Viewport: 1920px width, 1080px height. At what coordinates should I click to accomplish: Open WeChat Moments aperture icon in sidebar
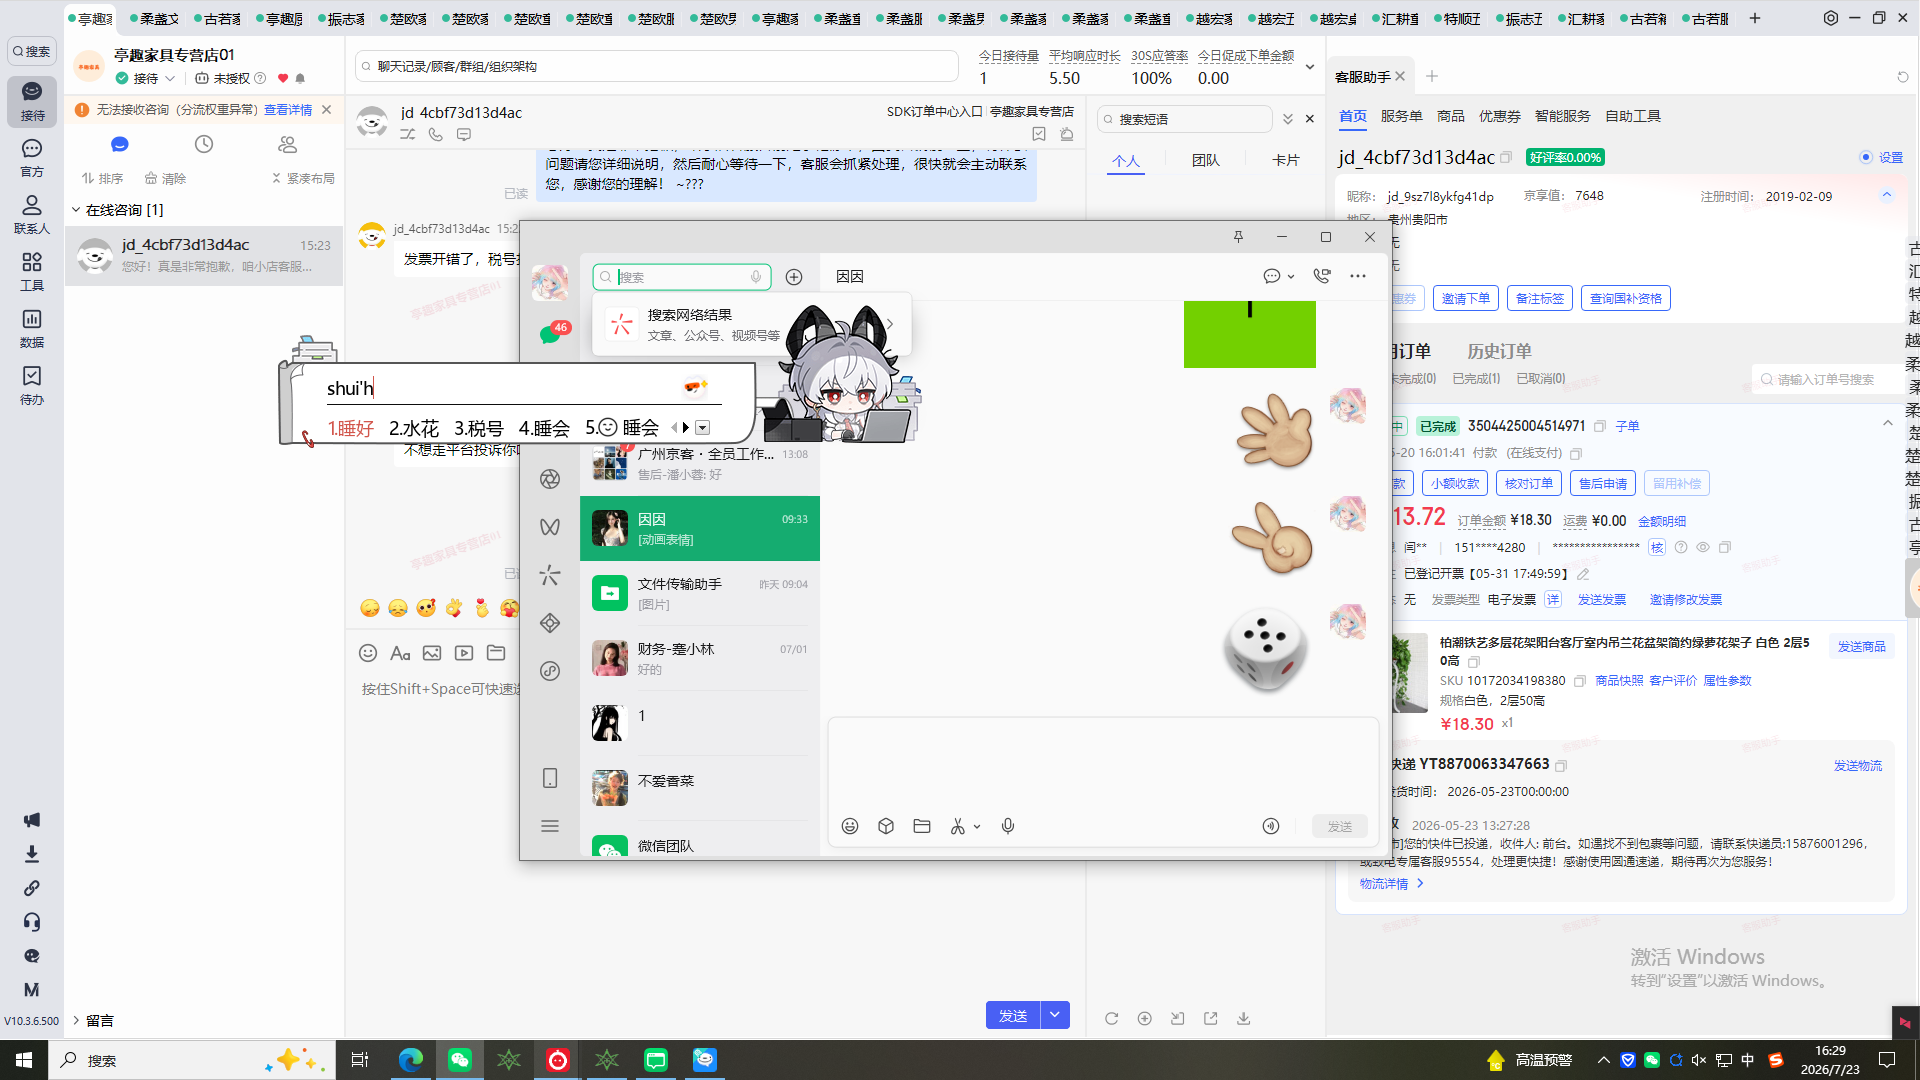[x=550, y=479]
